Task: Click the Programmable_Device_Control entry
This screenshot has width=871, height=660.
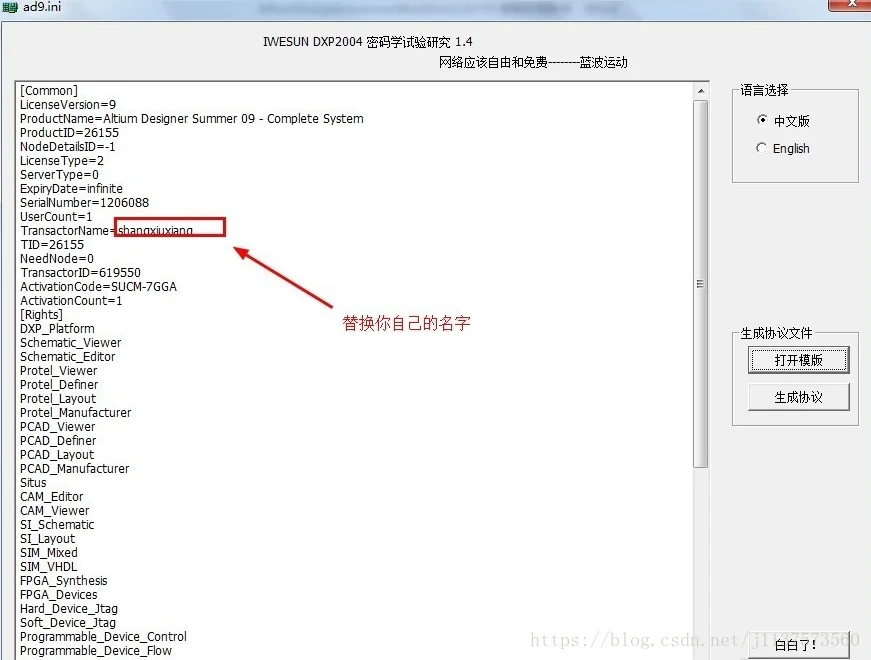Action: [103, 637]
